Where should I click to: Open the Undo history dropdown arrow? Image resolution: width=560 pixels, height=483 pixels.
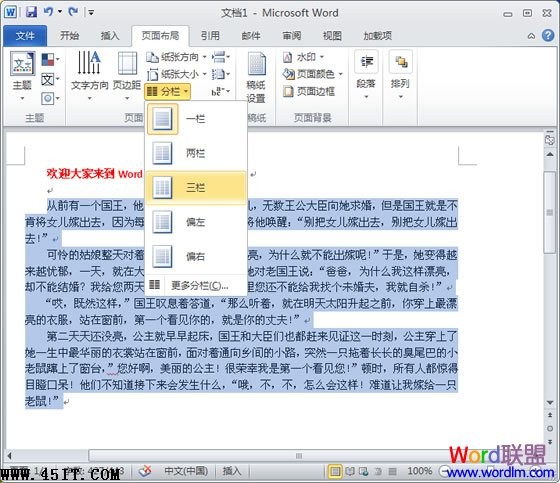click(60, 12)
